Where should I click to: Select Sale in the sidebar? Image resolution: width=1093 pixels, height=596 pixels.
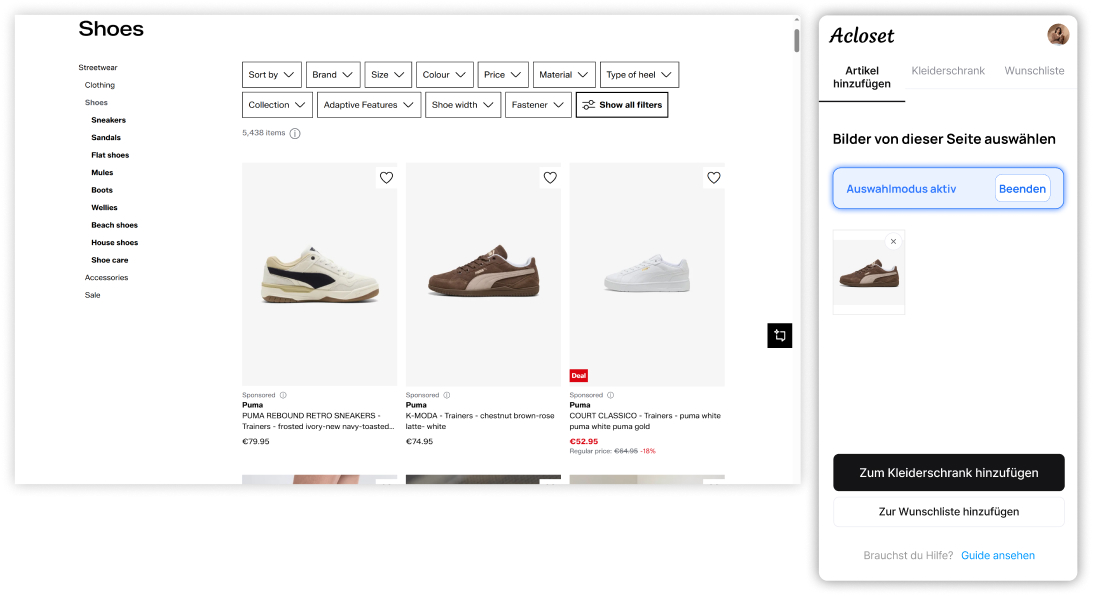[93, 295]
